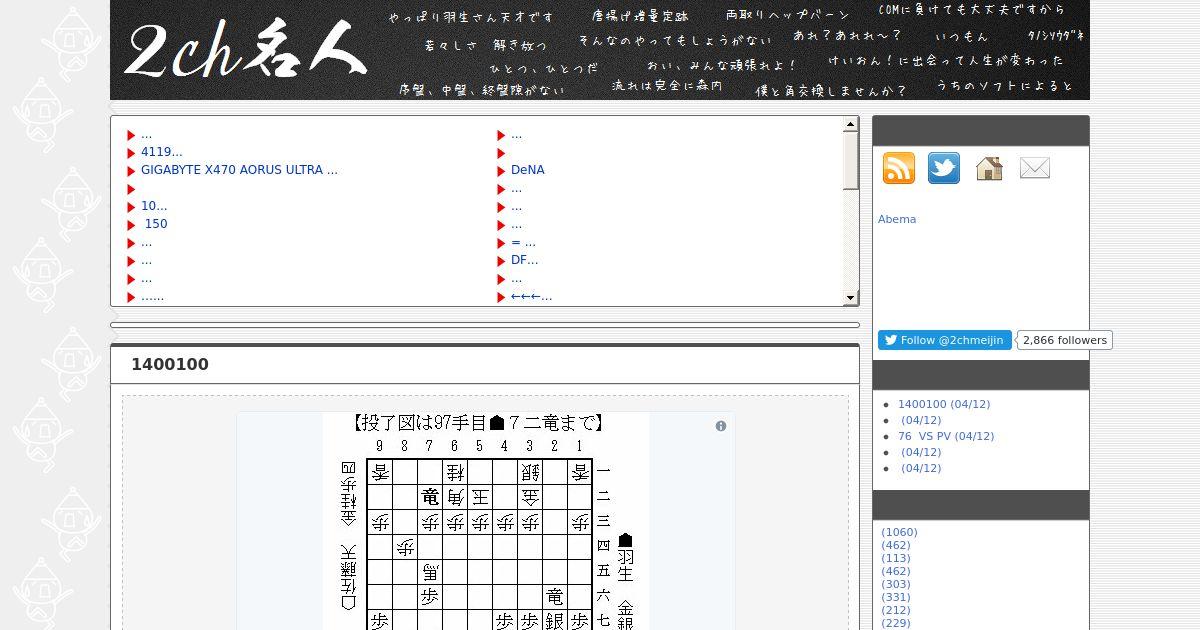Click the red arrow beside GIGABYTE X470
This screenshot has width=1200, height=630.
coord(132,171)
